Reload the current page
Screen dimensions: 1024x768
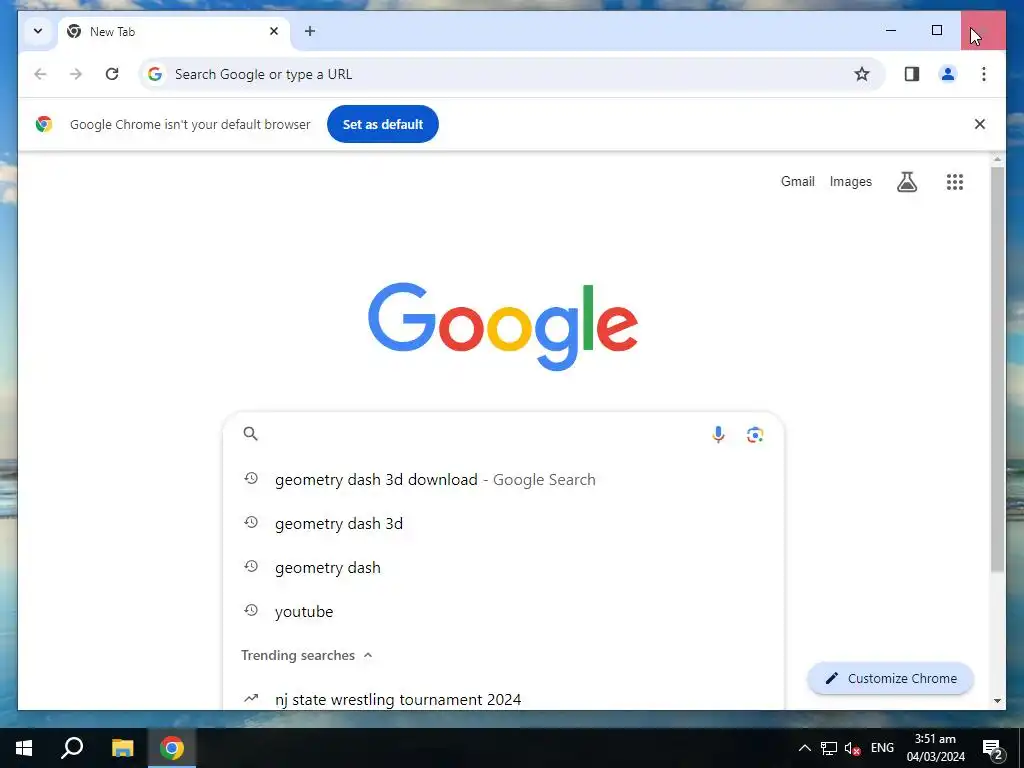pyautogui.click(x=112, y=74)
